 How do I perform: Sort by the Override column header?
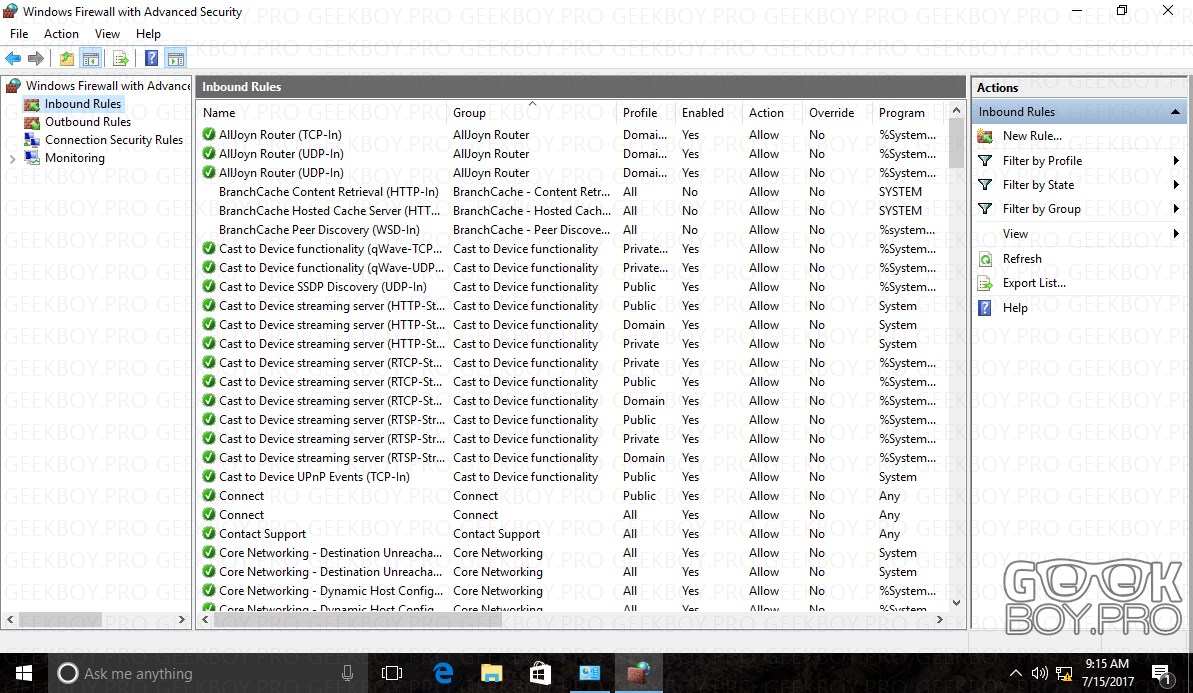point(837,113)
